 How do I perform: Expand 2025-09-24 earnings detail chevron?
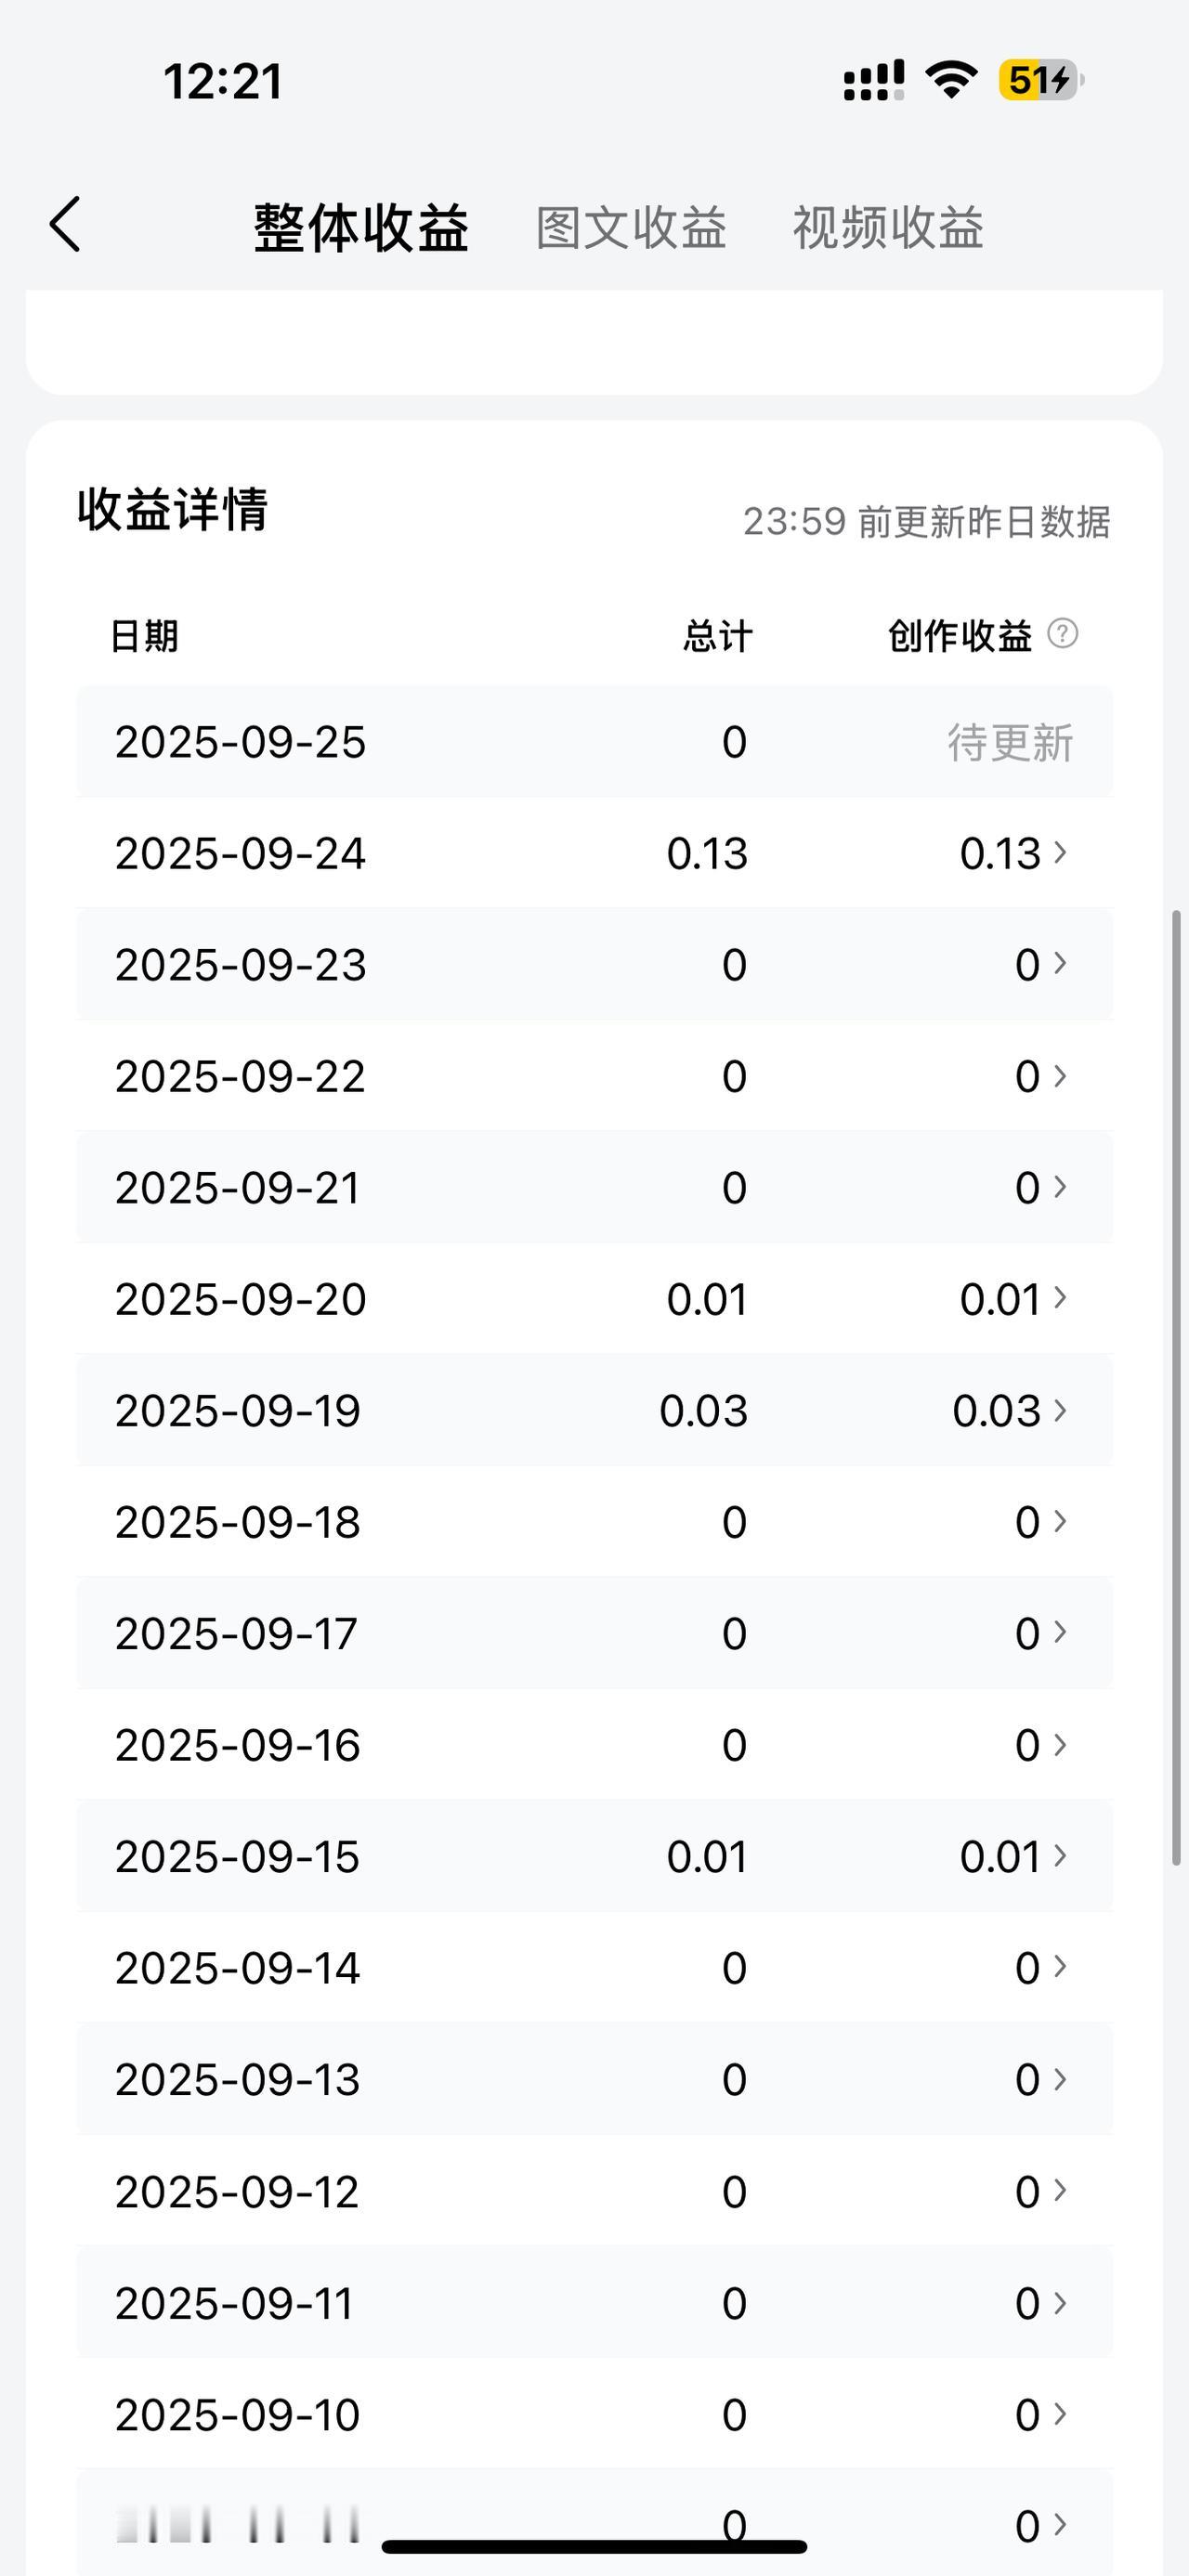tap(1060, 852)
